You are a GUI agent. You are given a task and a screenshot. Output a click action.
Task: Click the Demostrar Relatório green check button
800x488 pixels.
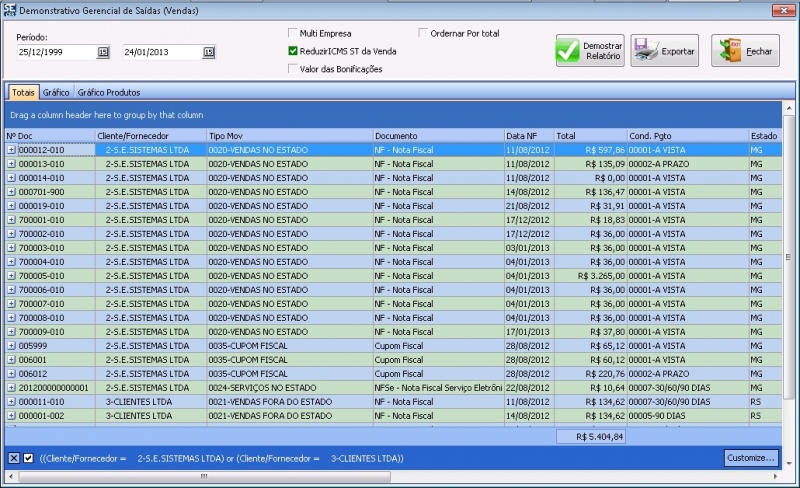coord(589,51)
